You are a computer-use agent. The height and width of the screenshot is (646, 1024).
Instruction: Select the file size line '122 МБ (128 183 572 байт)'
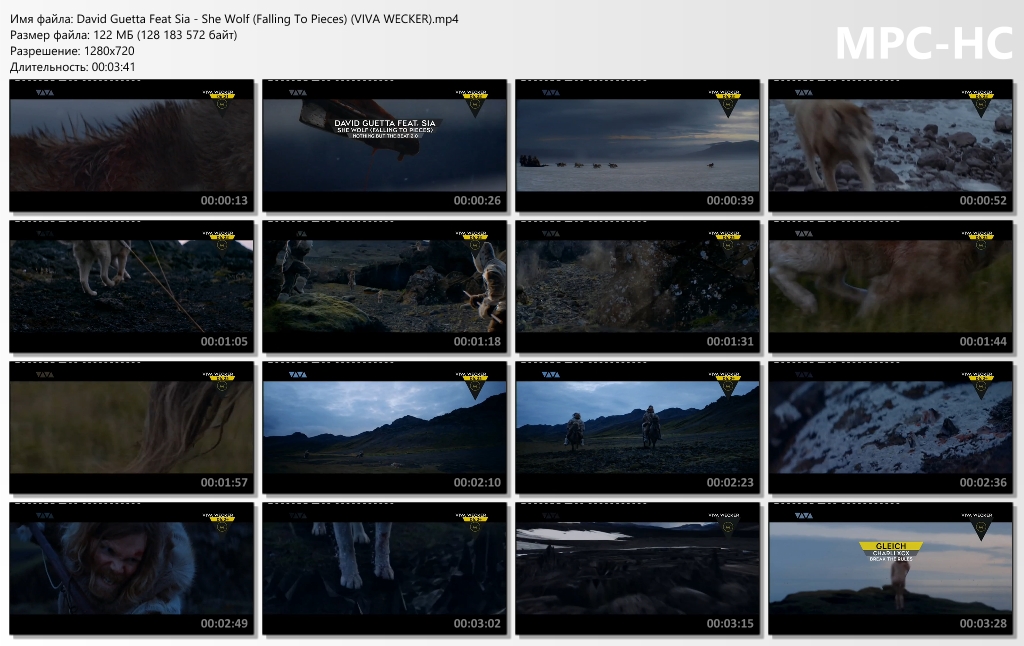(123, 35)
